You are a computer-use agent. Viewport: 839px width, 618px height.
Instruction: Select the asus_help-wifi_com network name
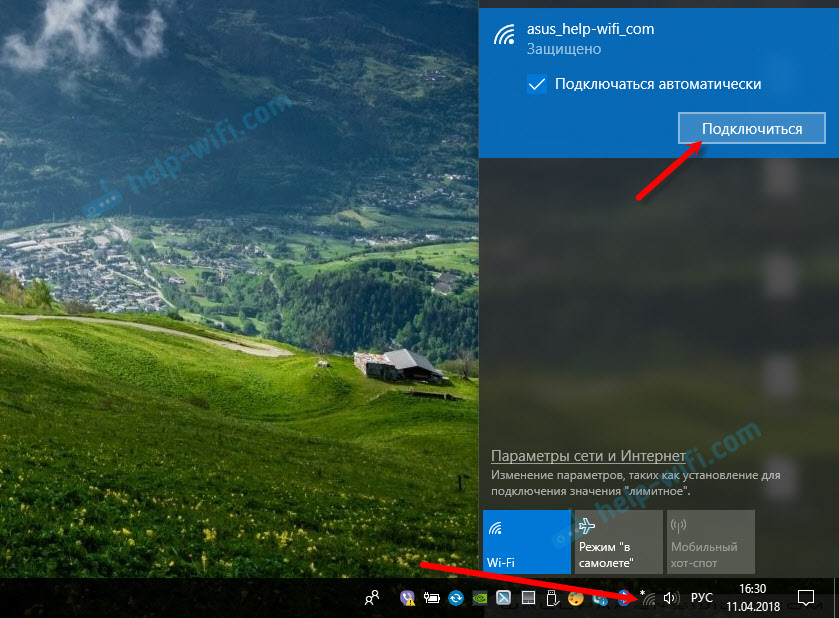coord(590,29)
